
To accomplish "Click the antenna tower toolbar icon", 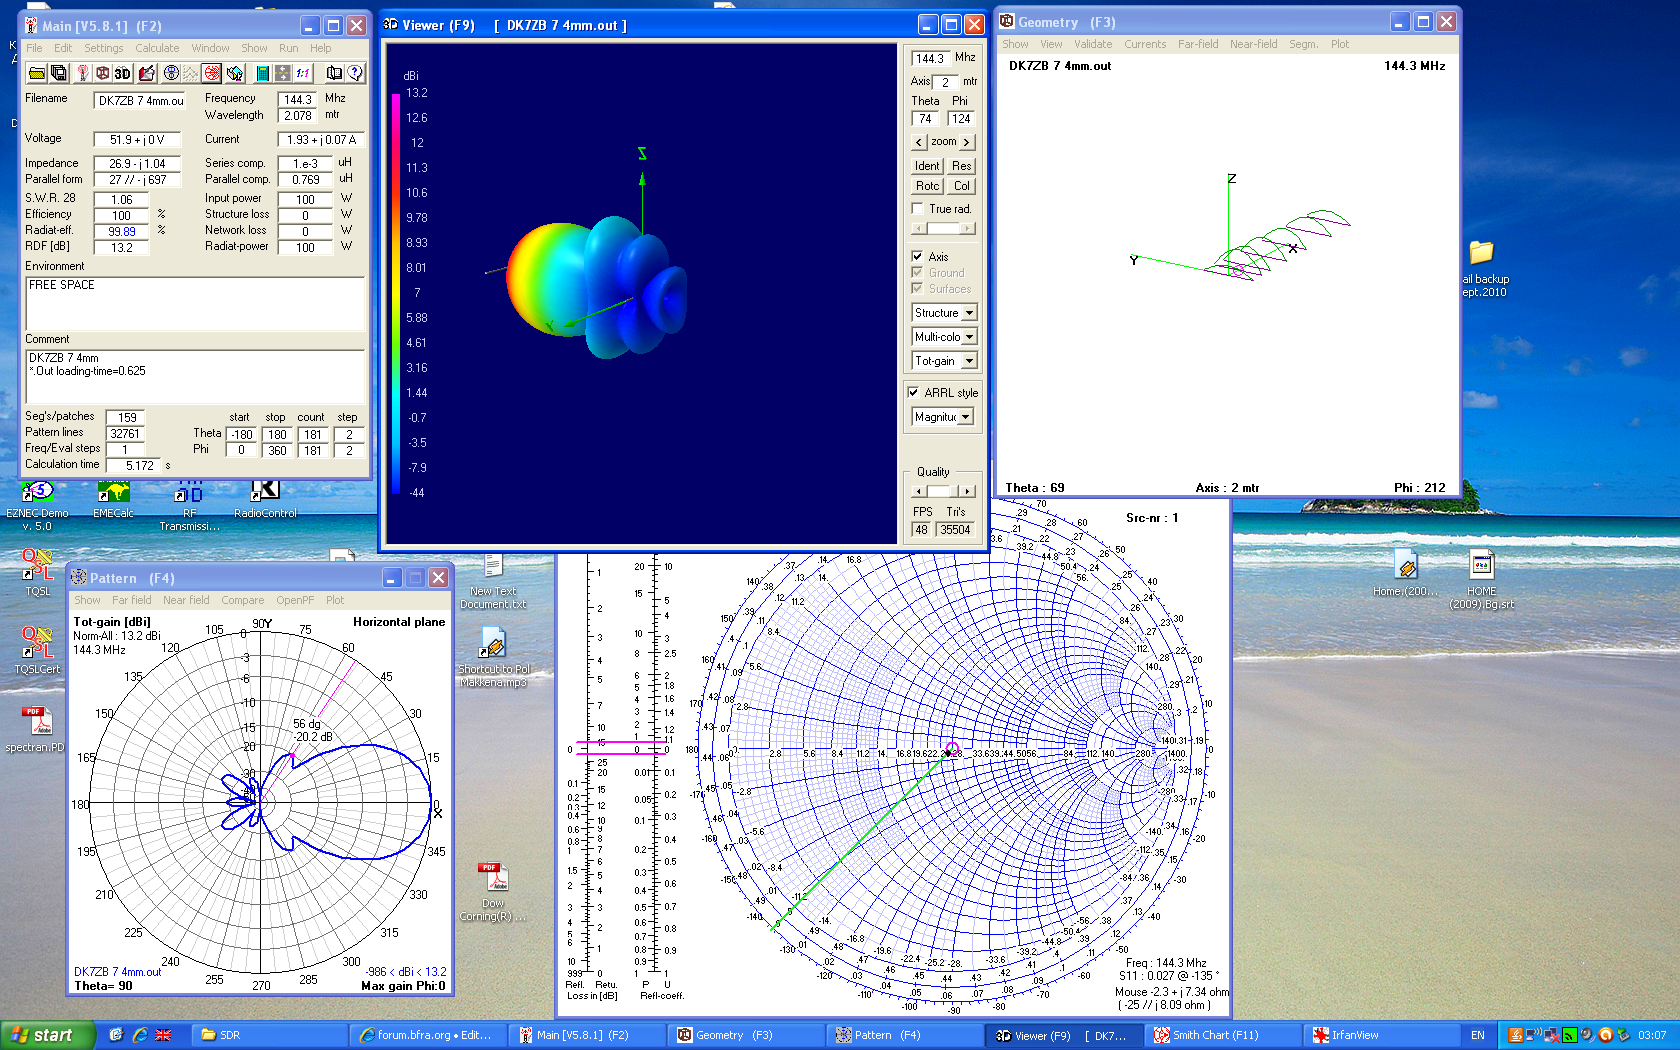I will point(83,73).
